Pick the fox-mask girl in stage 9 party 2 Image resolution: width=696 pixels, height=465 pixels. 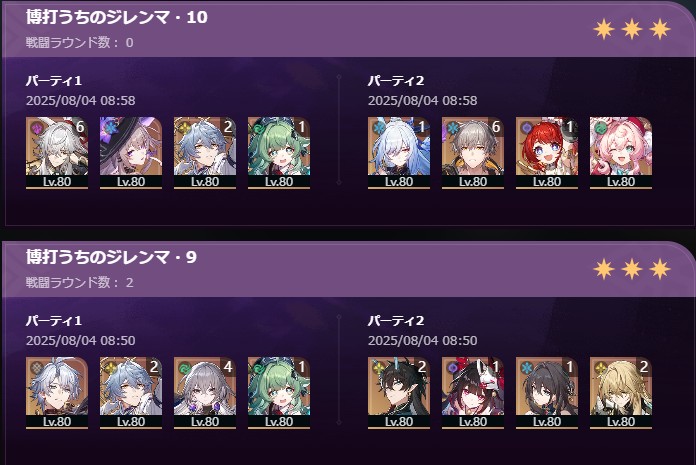coord(473,393)
